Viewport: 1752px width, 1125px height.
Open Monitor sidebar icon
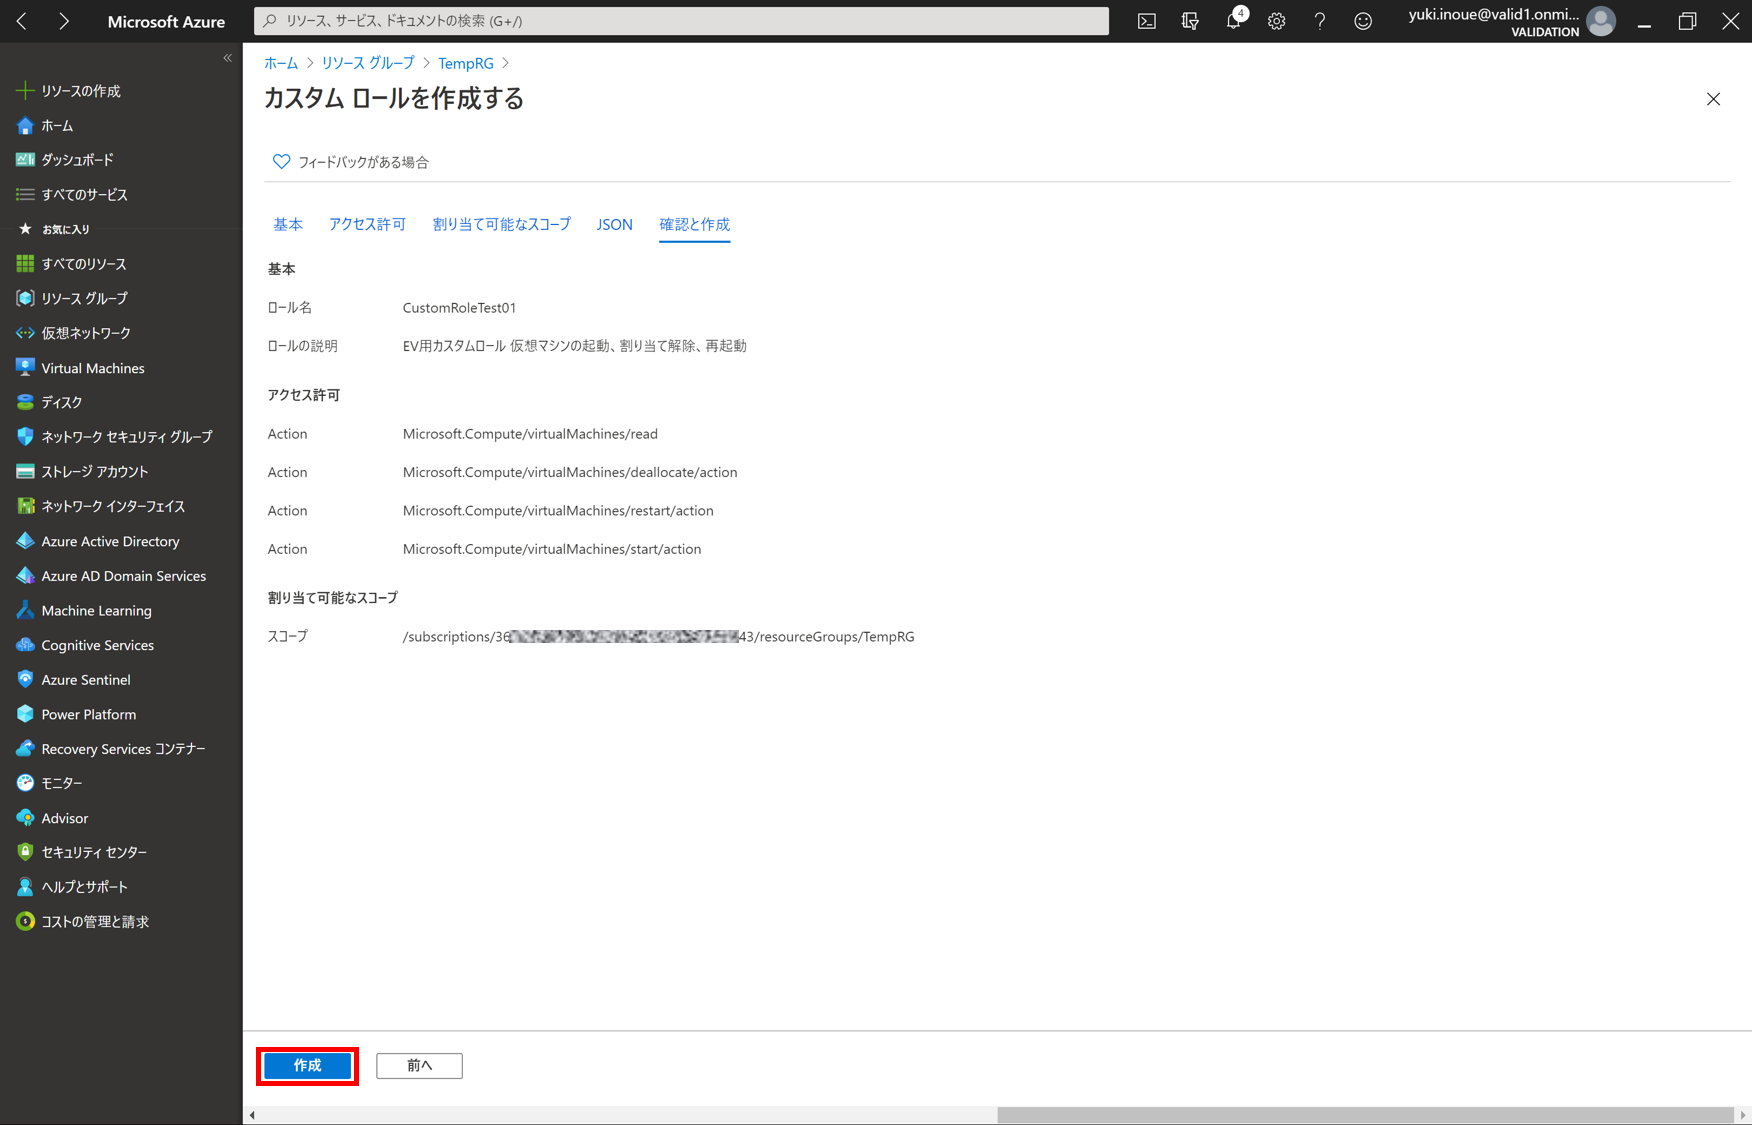click(25, 783)
